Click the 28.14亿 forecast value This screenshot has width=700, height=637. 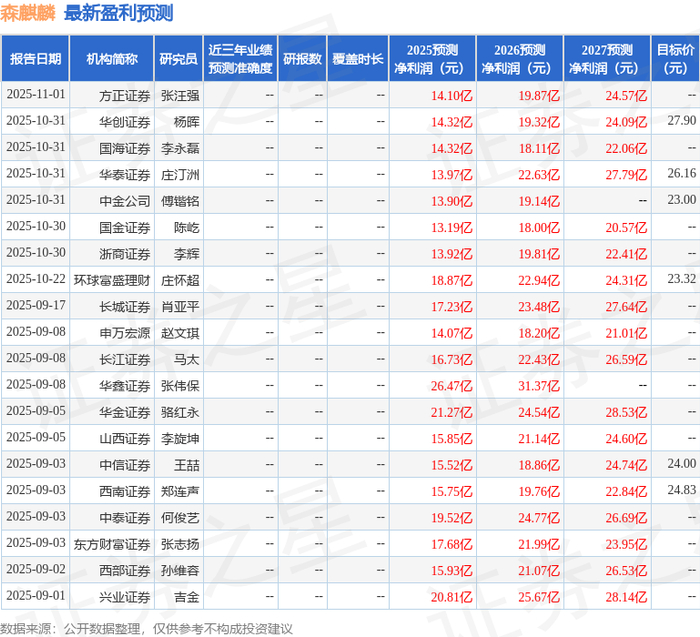tap(626, 597)
